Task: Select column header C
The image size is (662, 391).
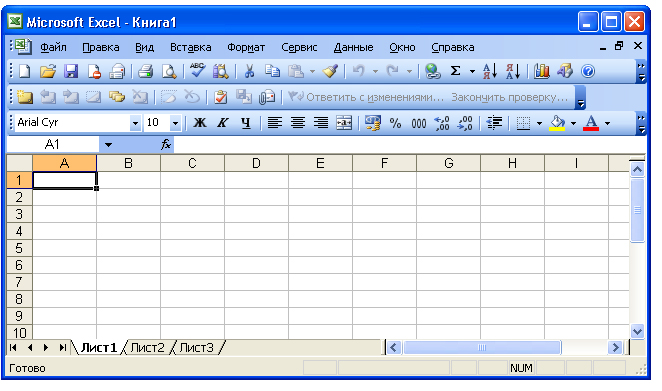Action: 193,163
